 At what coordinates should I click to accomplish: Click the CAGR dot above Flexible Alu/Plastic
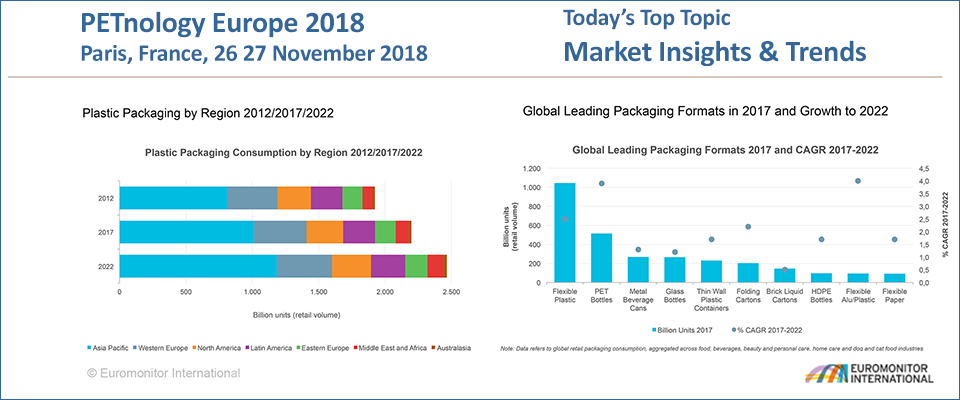857,181
